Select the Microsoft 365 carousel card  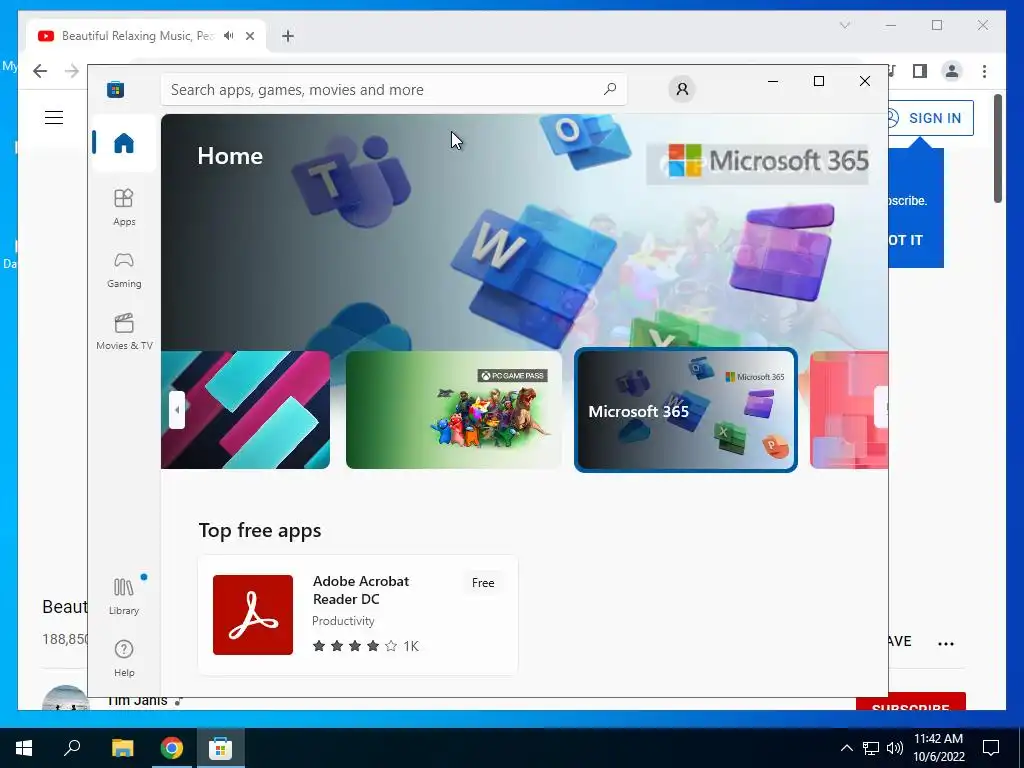click(x=686, y=409)
